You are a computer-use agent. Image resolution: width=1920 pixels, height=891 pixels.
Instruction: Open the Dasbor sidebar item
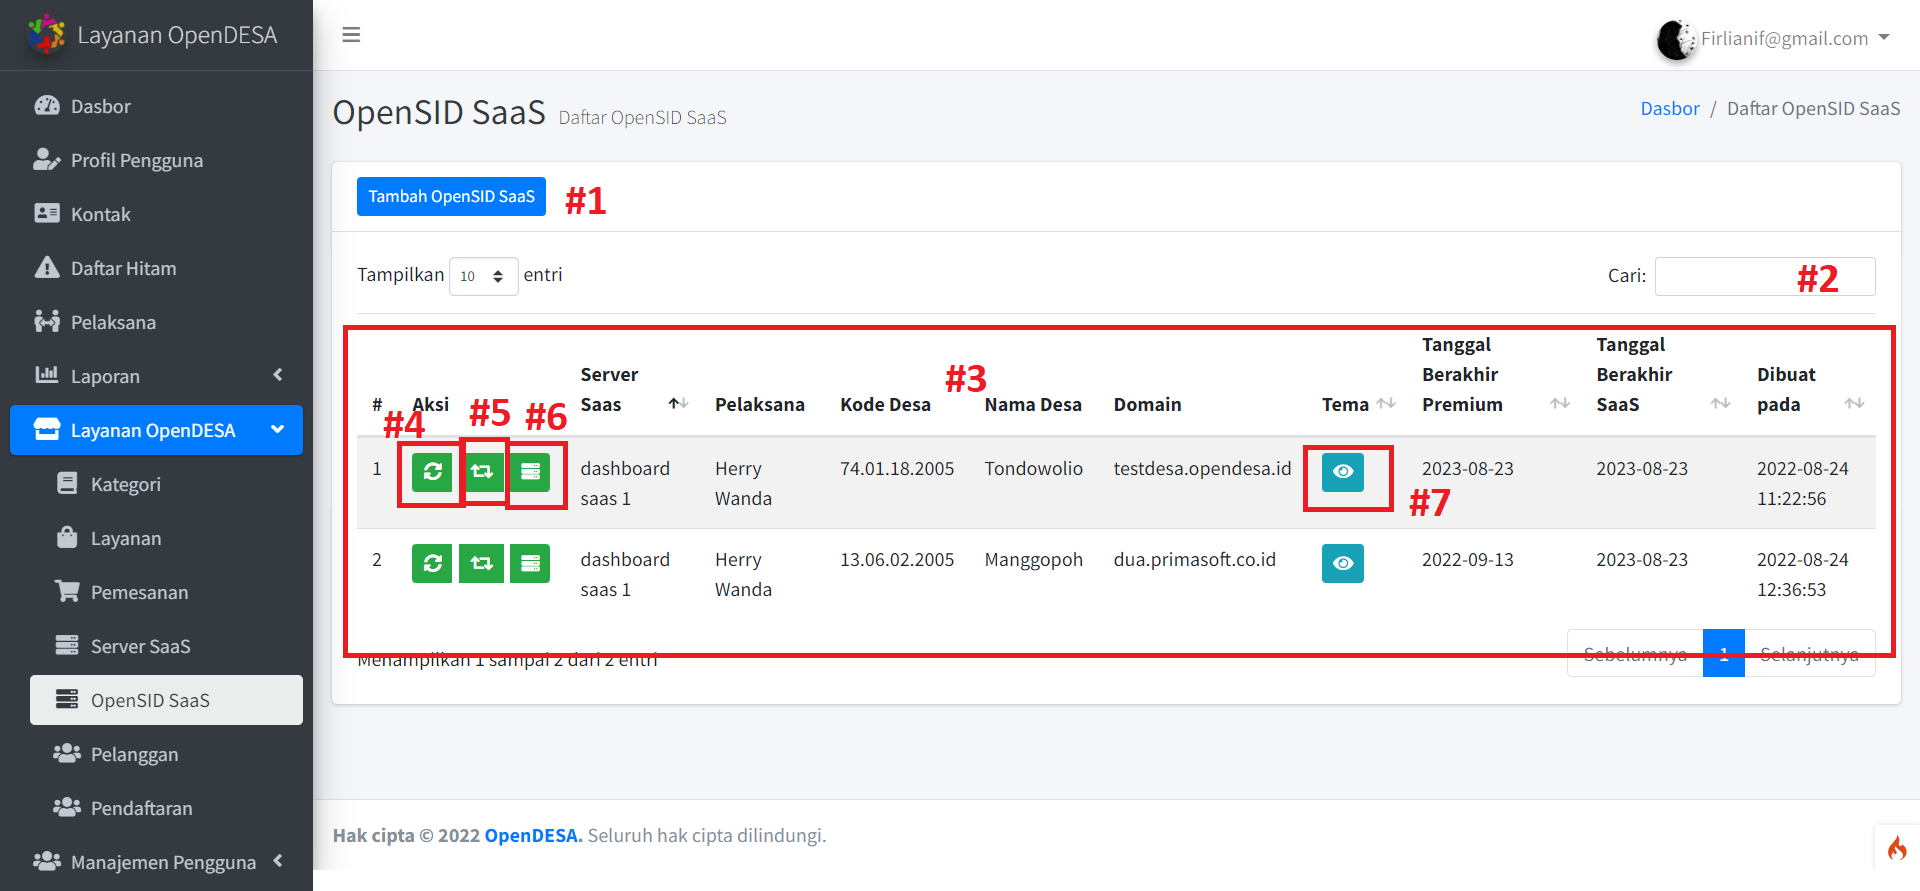tap(156, 106)
